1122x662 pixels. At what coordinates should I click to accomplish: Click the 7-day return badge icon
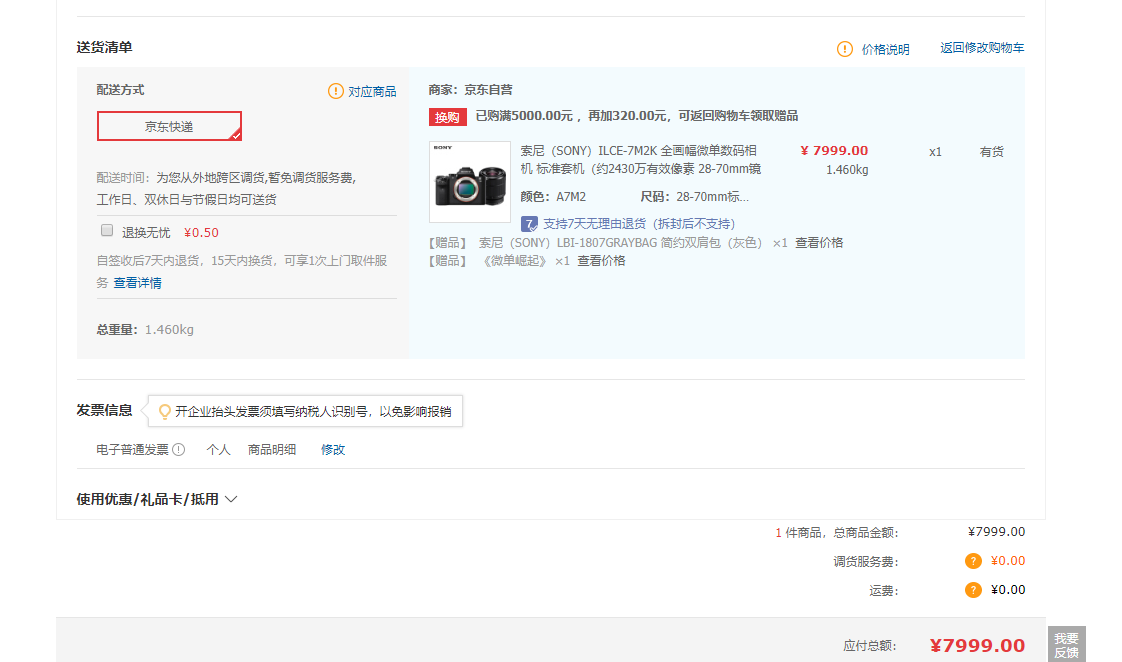click(529, 224)
